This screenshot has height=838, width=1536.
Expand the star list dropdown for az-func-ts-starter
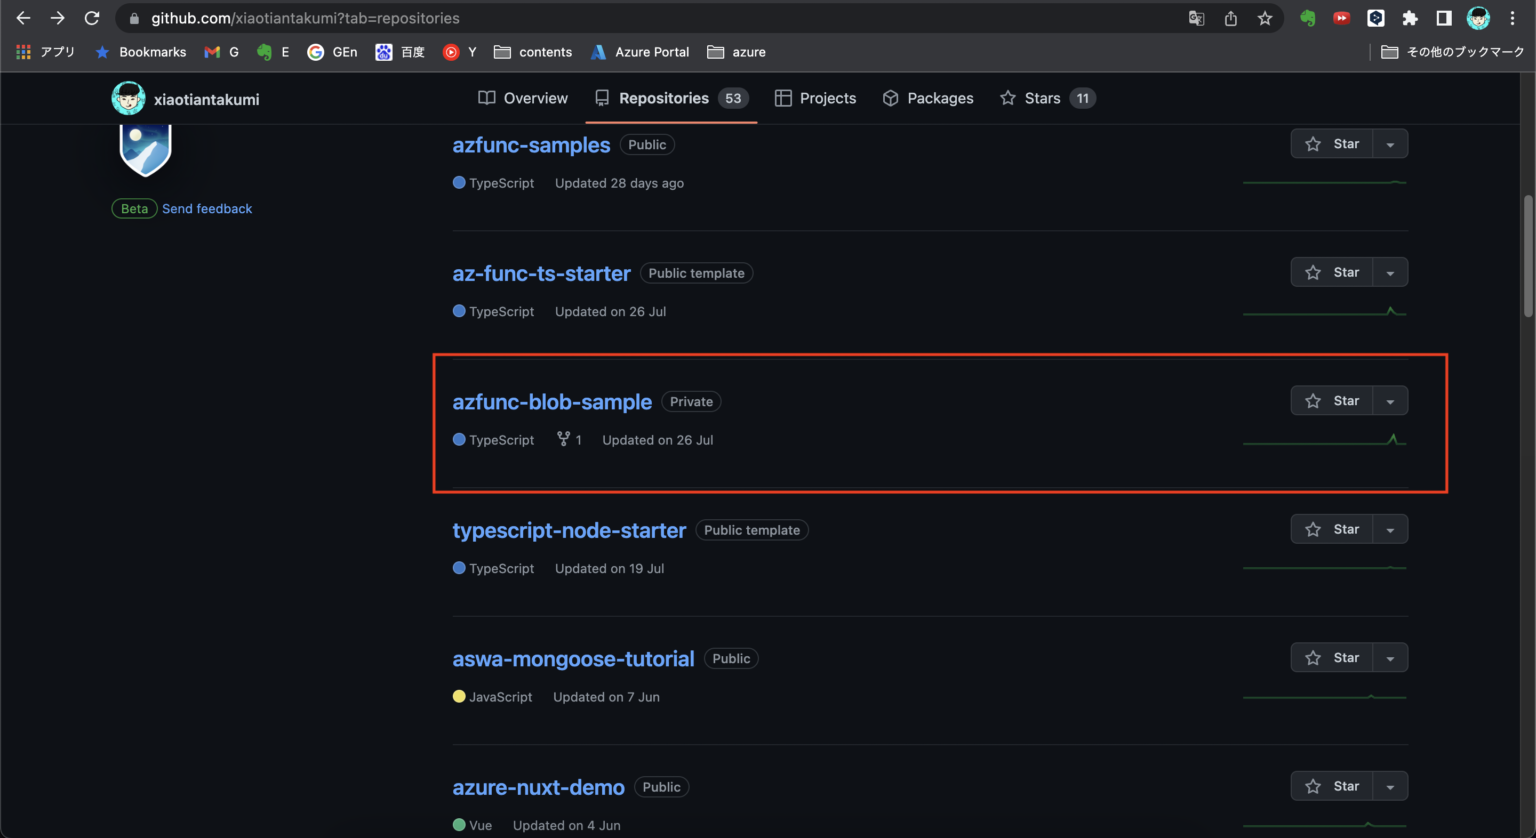pos(1390,273)
